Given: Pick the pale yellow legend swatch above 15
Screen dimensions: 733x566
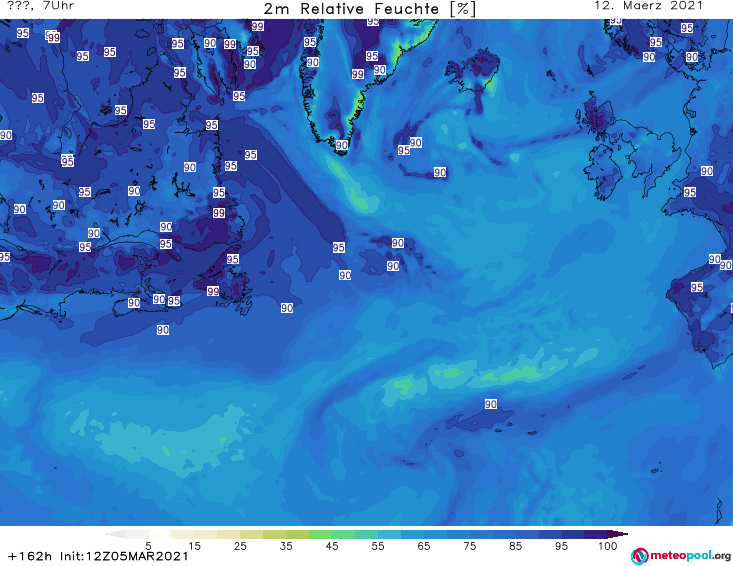Looking at the screenshot, I should (x=183, y=534).
